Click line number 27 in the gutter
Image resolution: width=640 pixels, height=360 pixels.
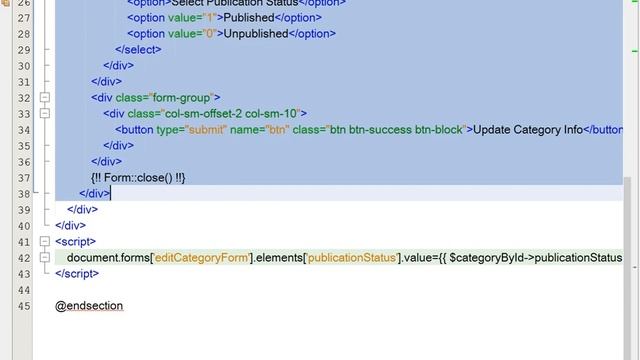24,18
